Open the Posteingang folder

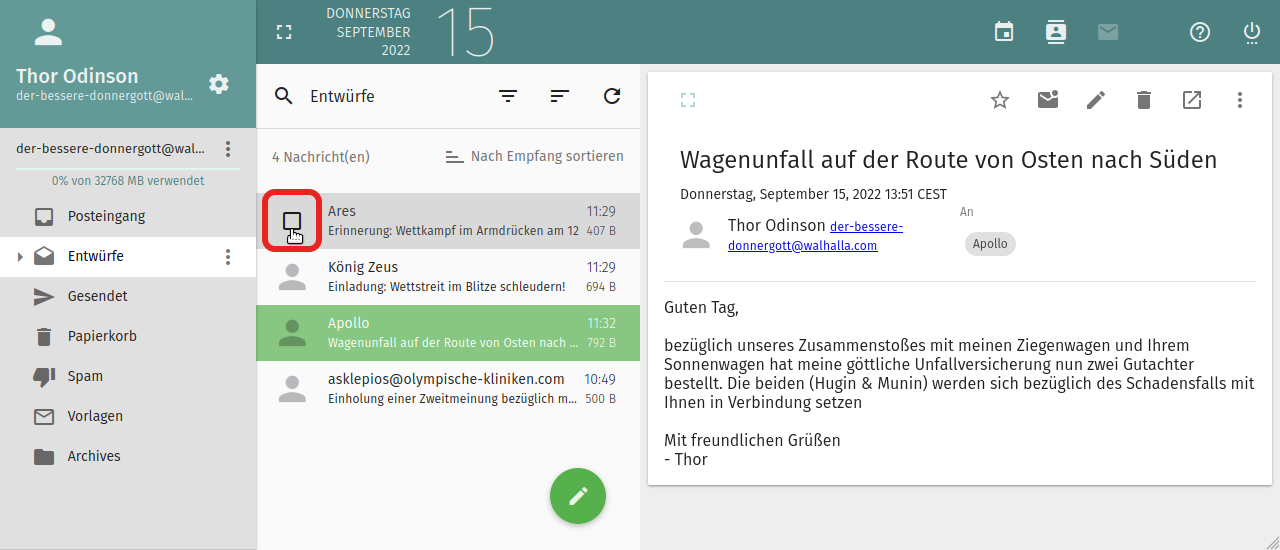[x=106, y=216]
